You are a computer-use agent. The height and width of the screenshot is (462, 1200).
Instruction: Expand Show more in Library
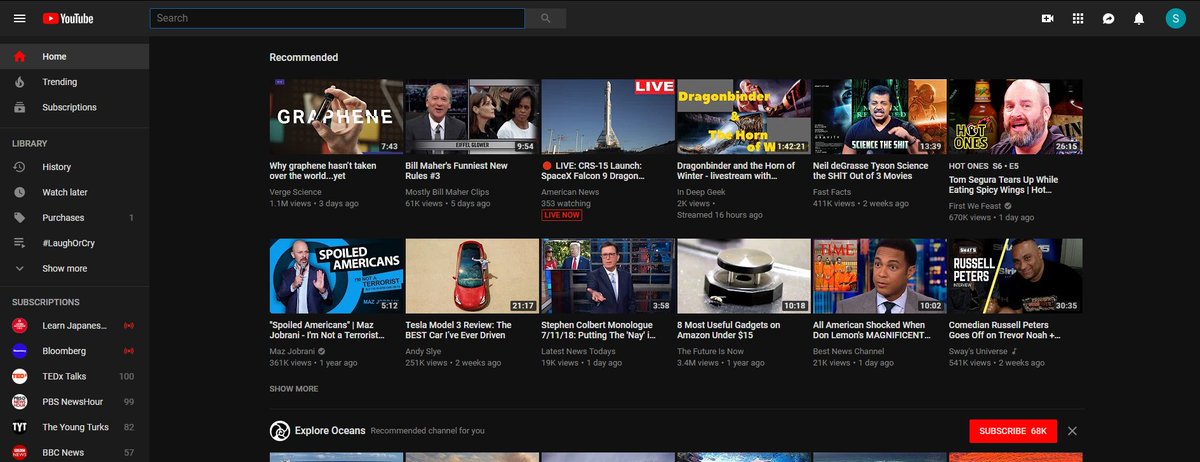pyautogui.click(x=75, y=268)
